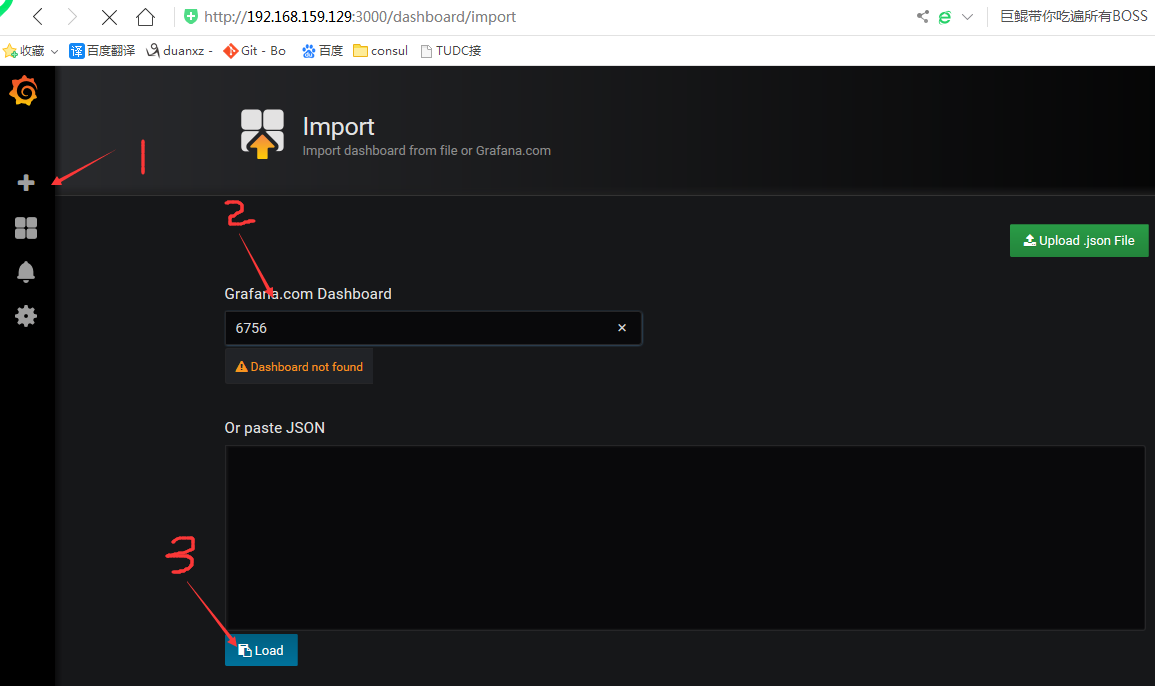Click the Dashboard not found warning message

point(299,366)
